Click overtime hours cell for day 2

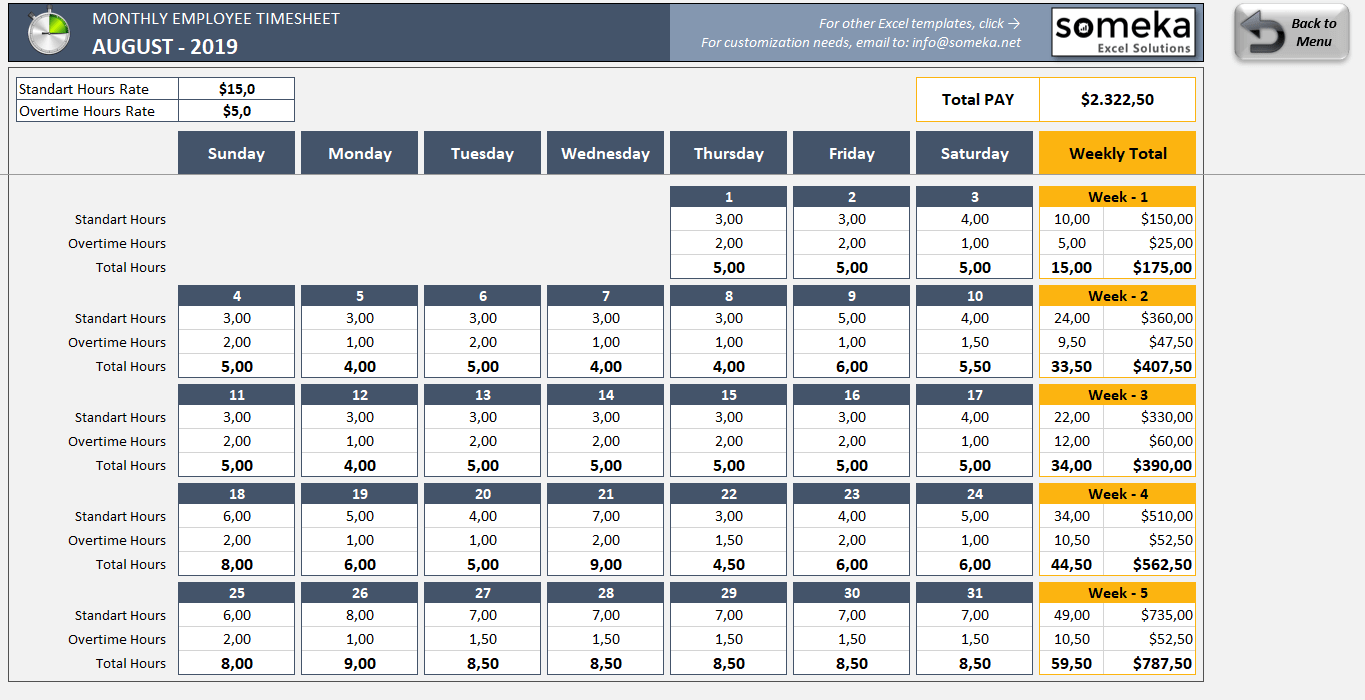tap(851, 243)
